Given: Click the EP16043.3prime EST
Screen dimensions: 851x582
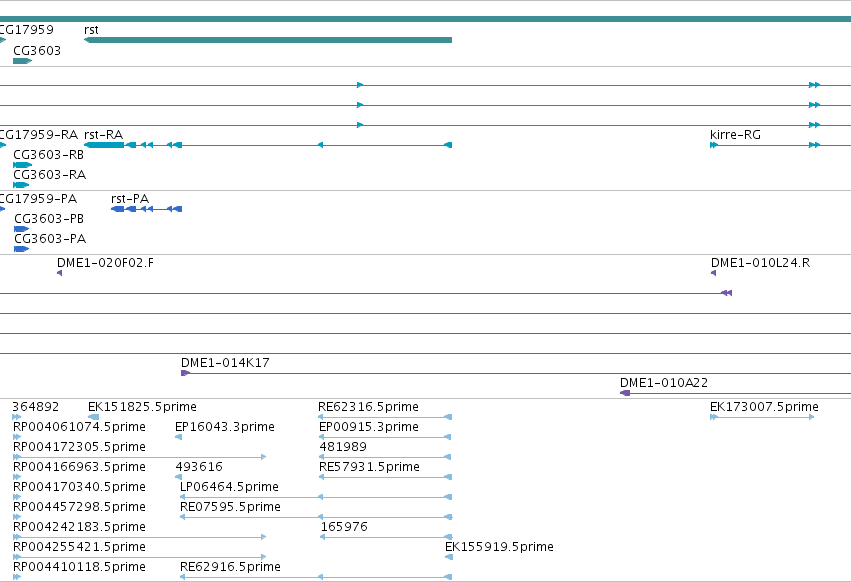Looking at the screenshot, I should point(179,437).
